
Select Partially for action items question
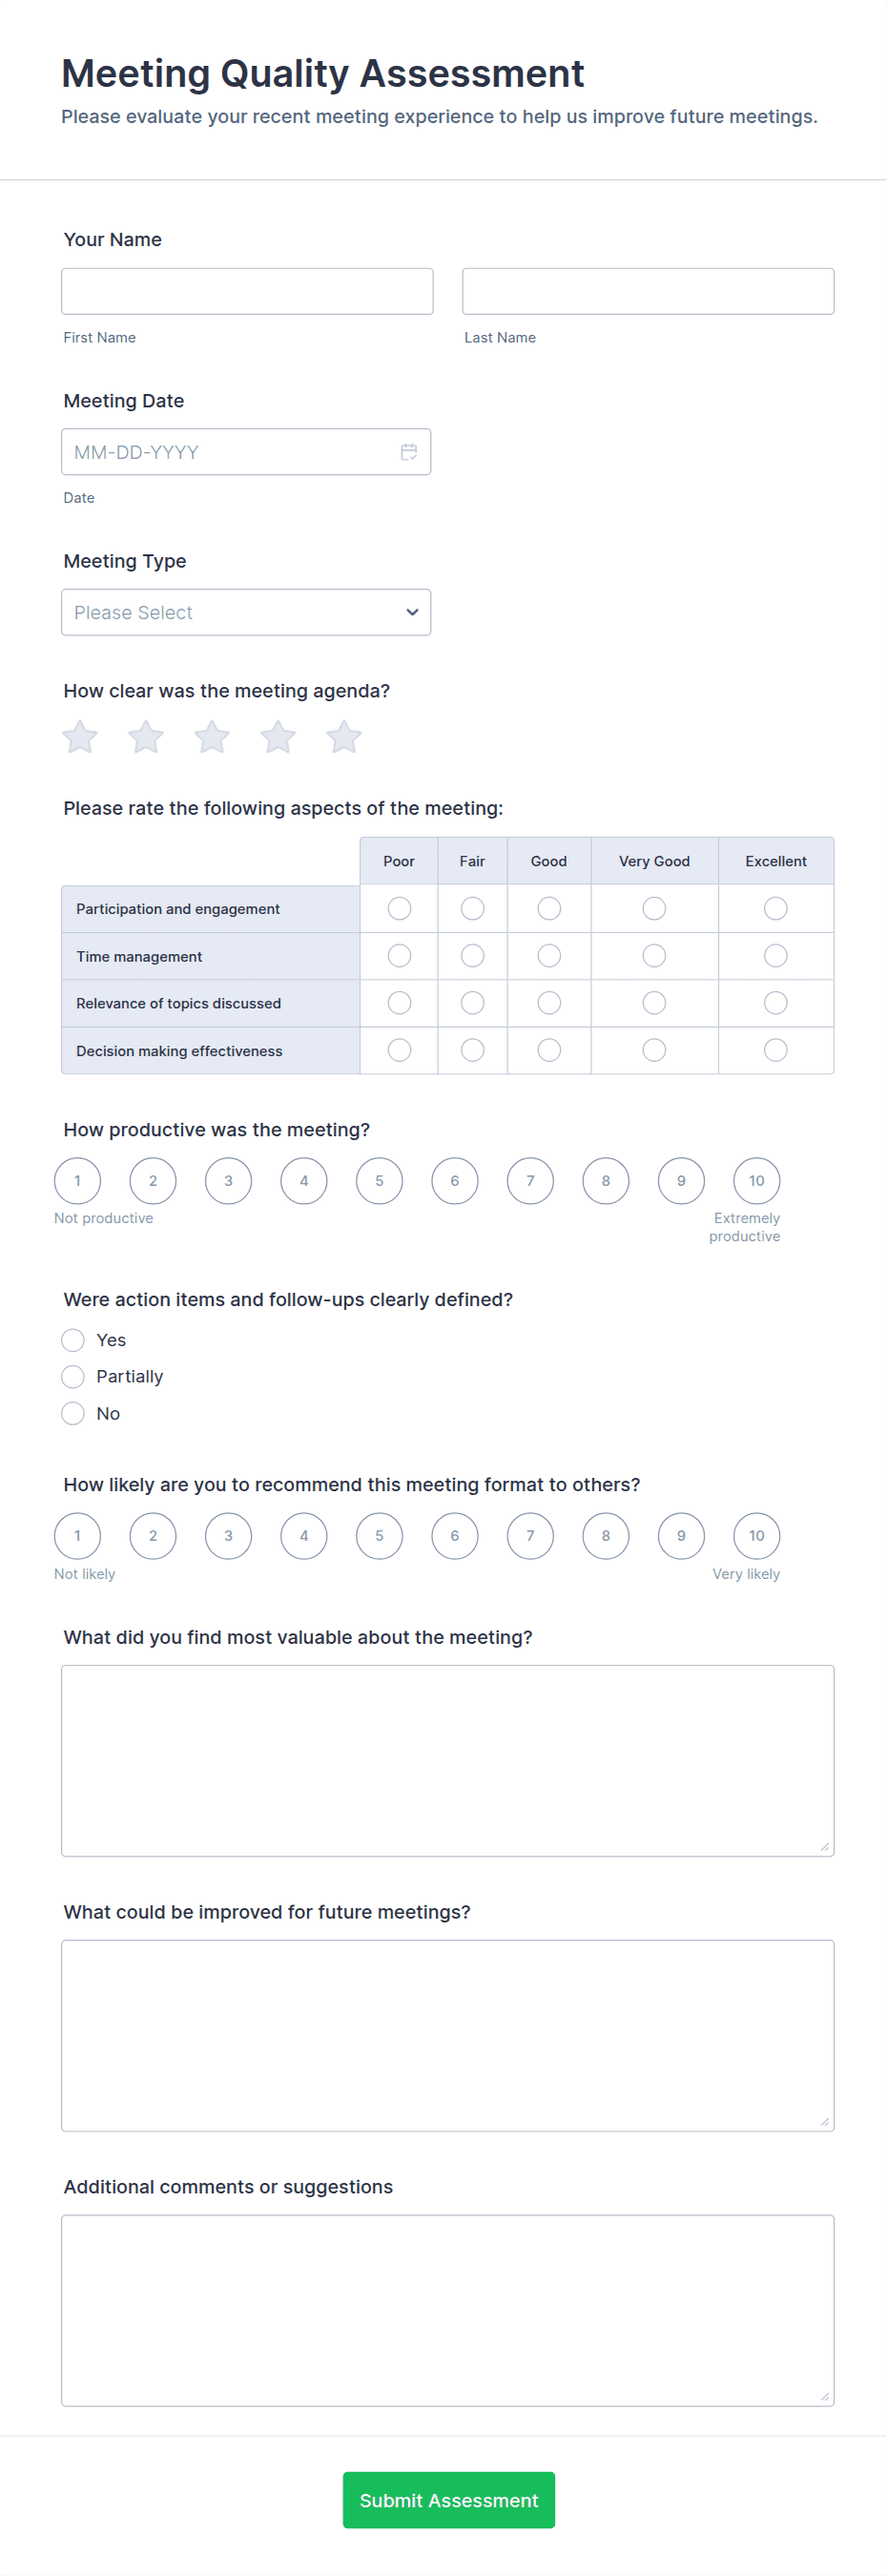point(73,1377)
